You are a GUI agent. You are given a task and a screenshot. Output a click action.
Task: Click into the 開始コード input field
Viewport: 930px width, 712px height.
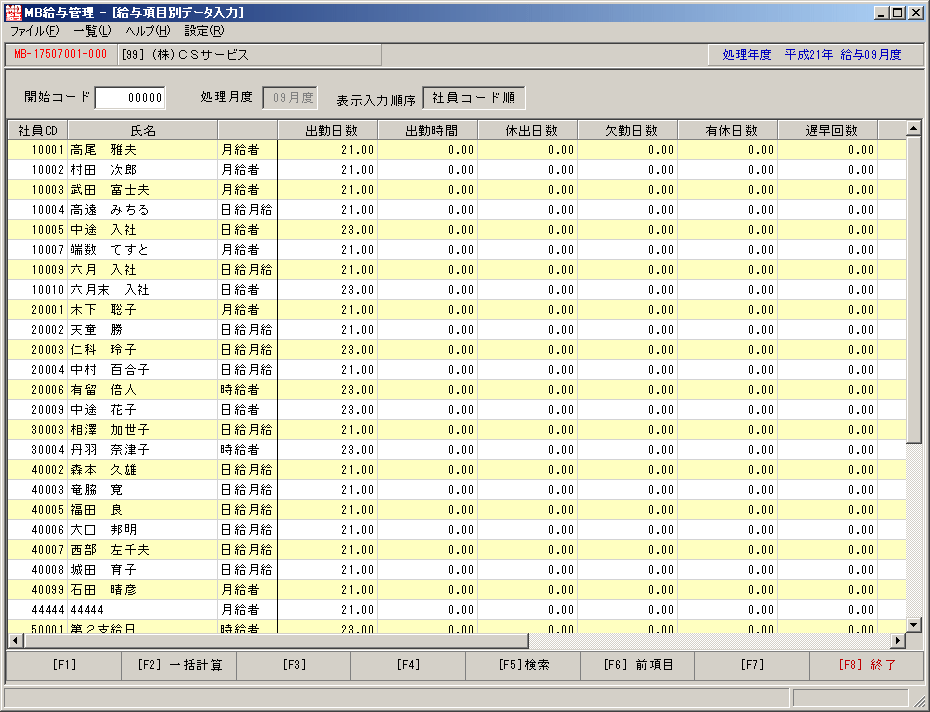[130, 98]
